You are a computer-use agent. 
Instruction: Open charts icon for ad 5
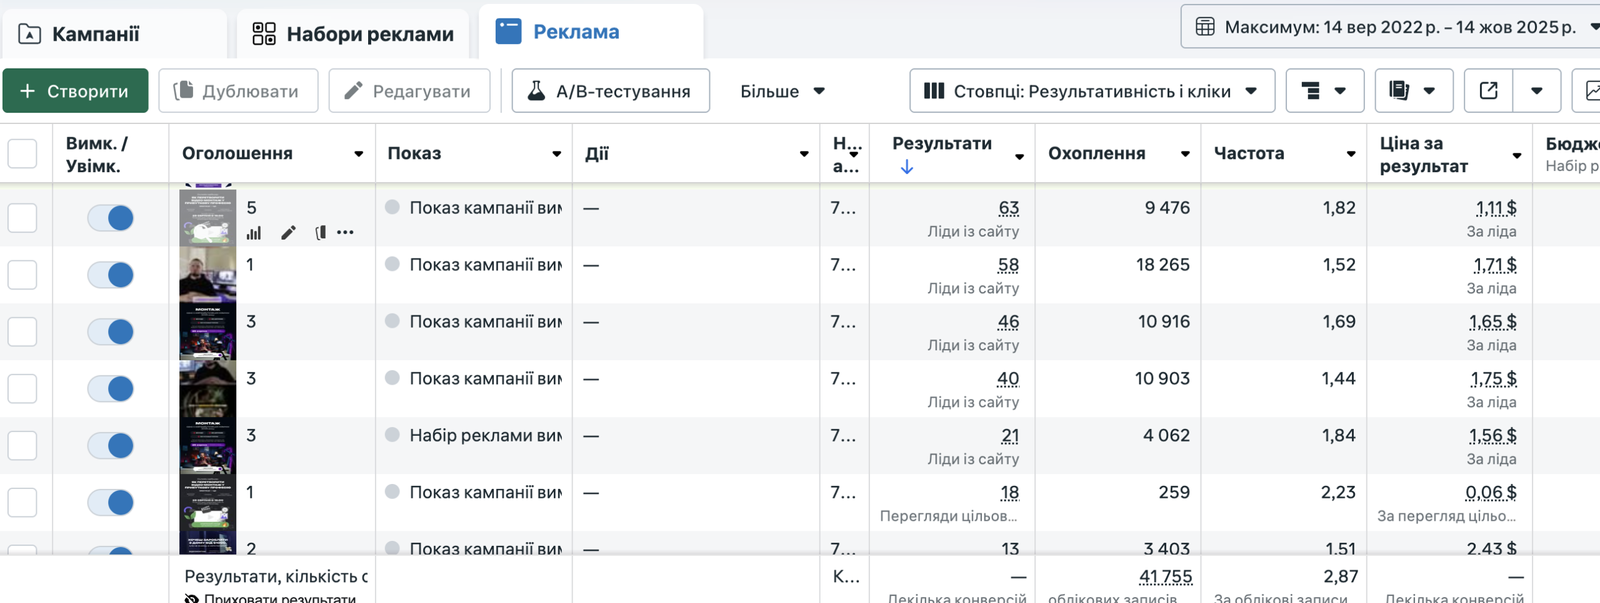tap(254, 233)
